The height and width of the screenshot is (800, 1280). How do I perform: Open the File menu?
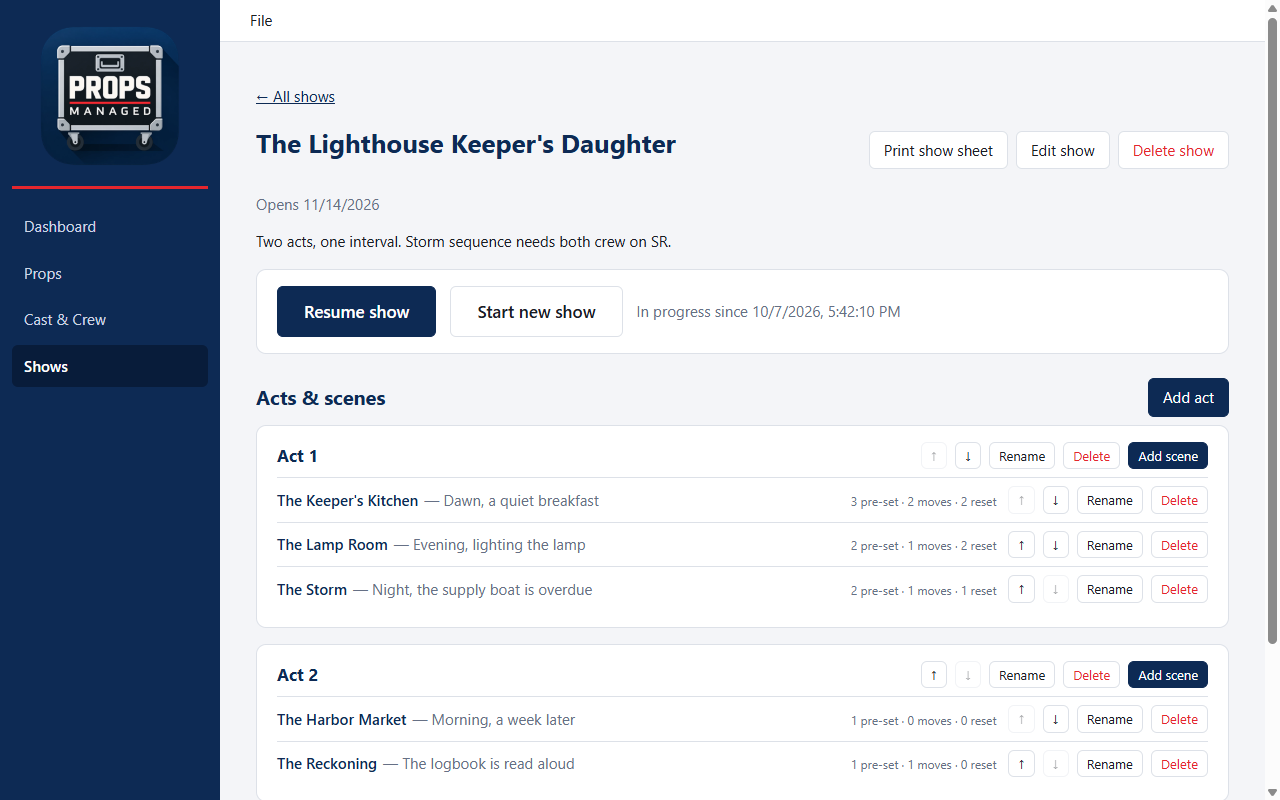261,20
